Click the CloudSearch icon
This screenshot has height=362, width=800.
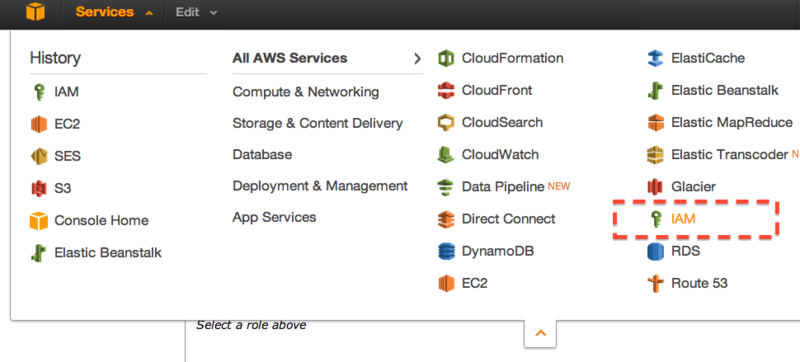(x=446, y=122)
